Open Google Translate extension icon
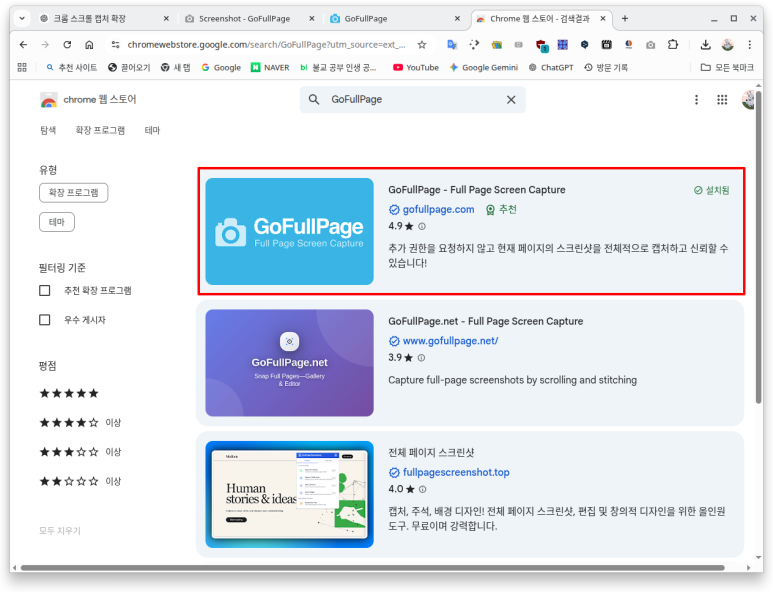The image size is (773, 592). coord(452,45)
